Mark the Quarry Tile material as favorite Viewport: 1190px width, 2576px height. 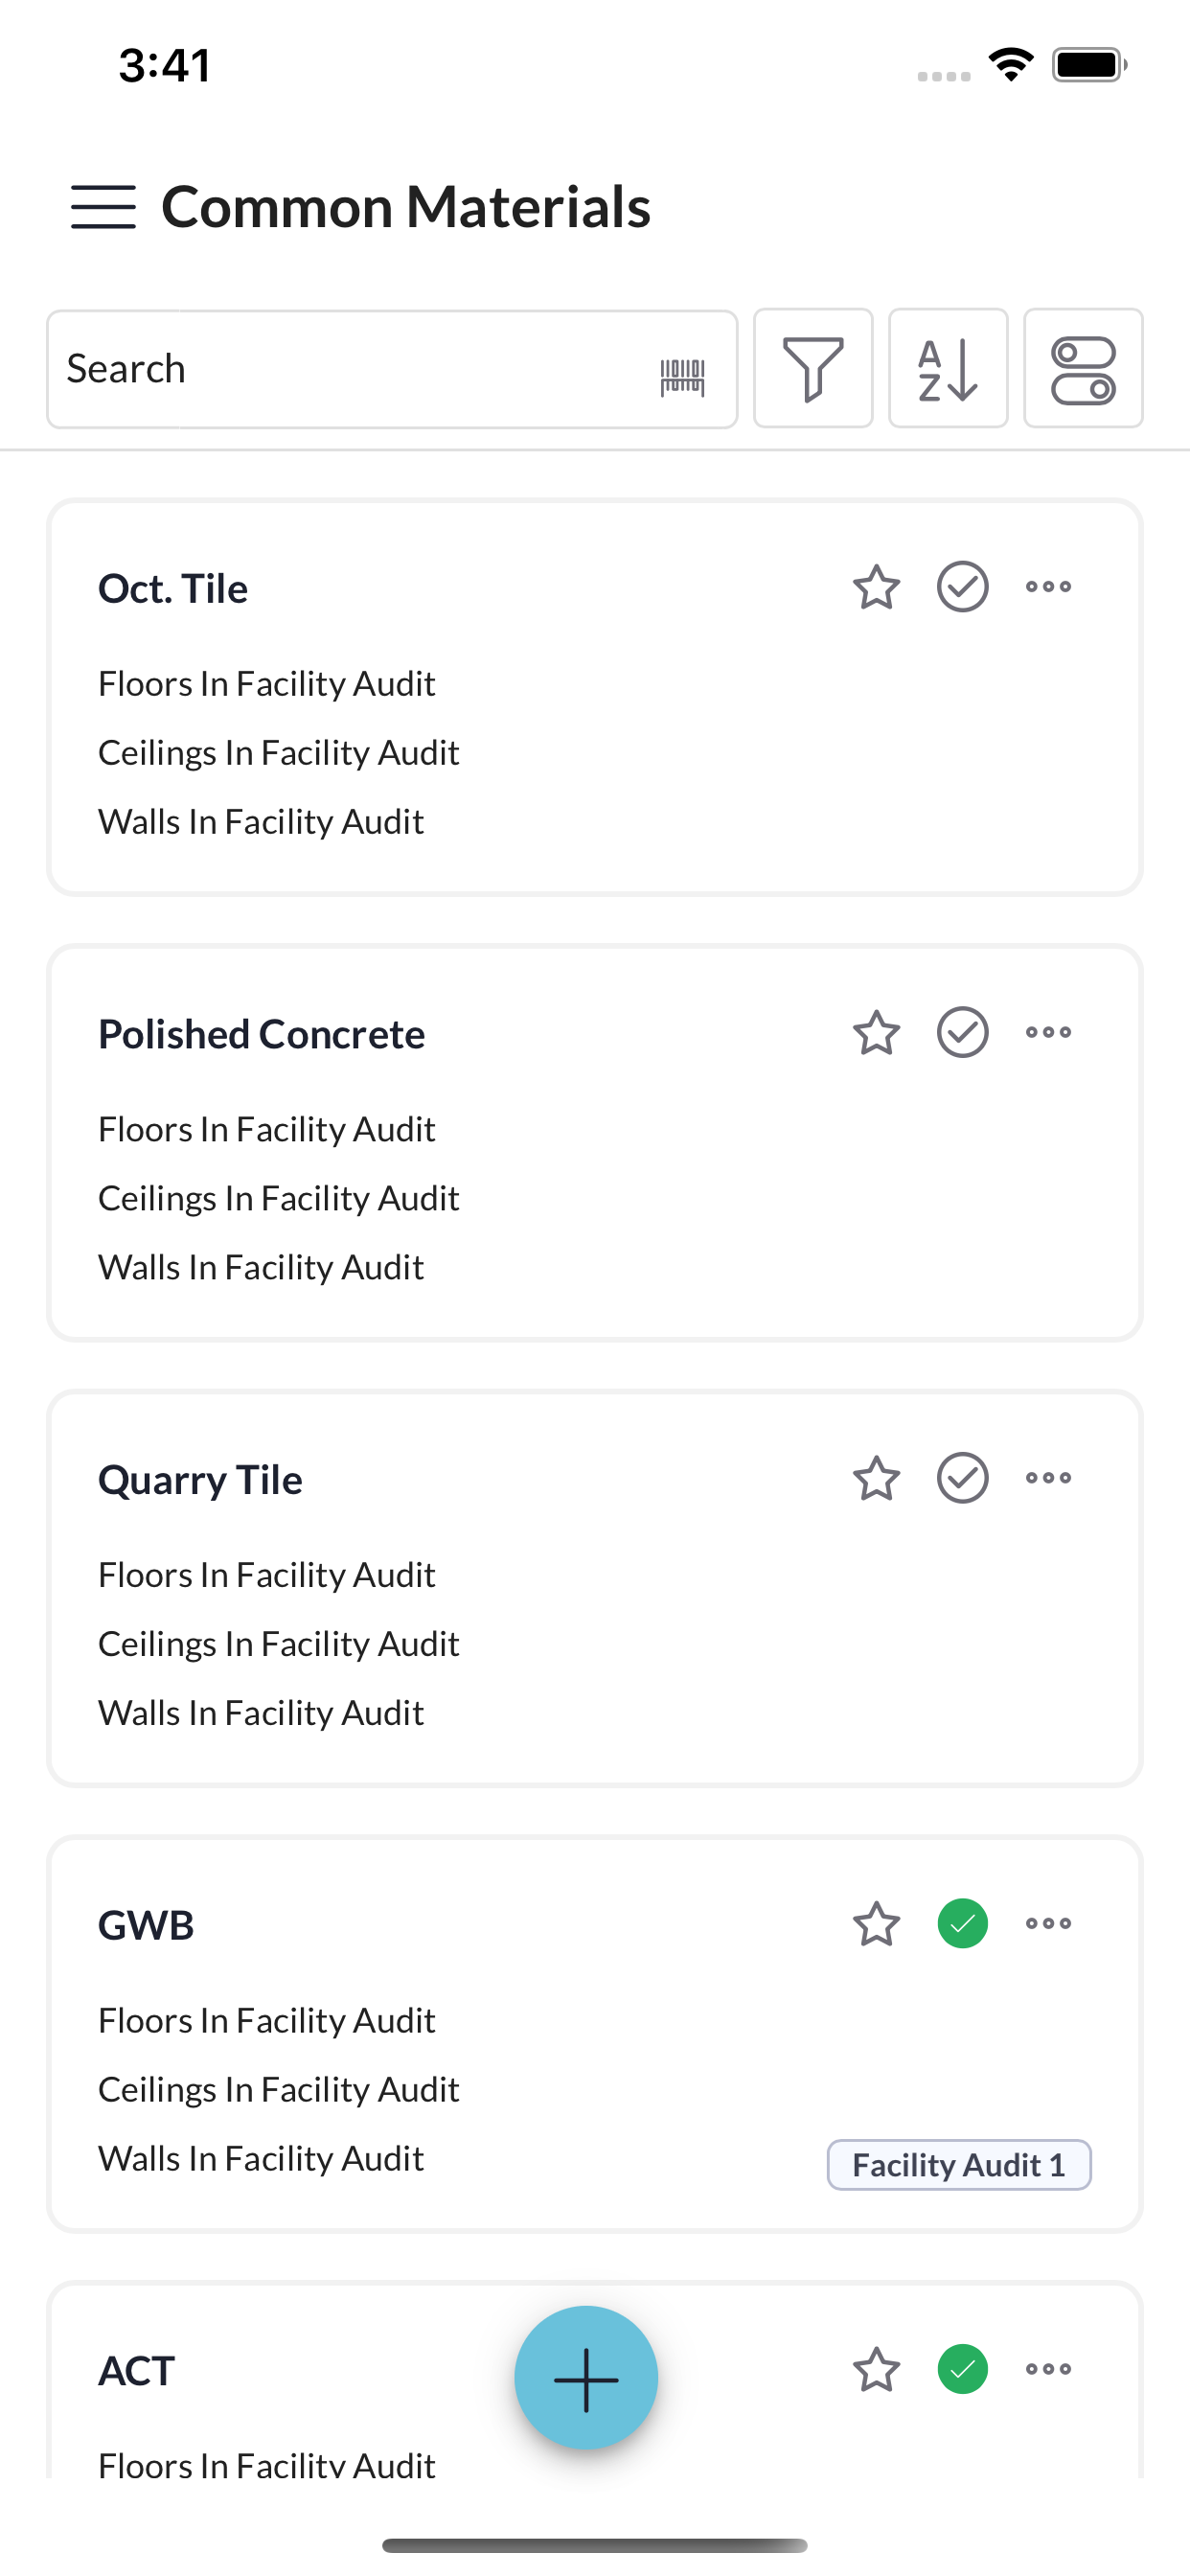pyautogui.click(x=876, y=1478)
